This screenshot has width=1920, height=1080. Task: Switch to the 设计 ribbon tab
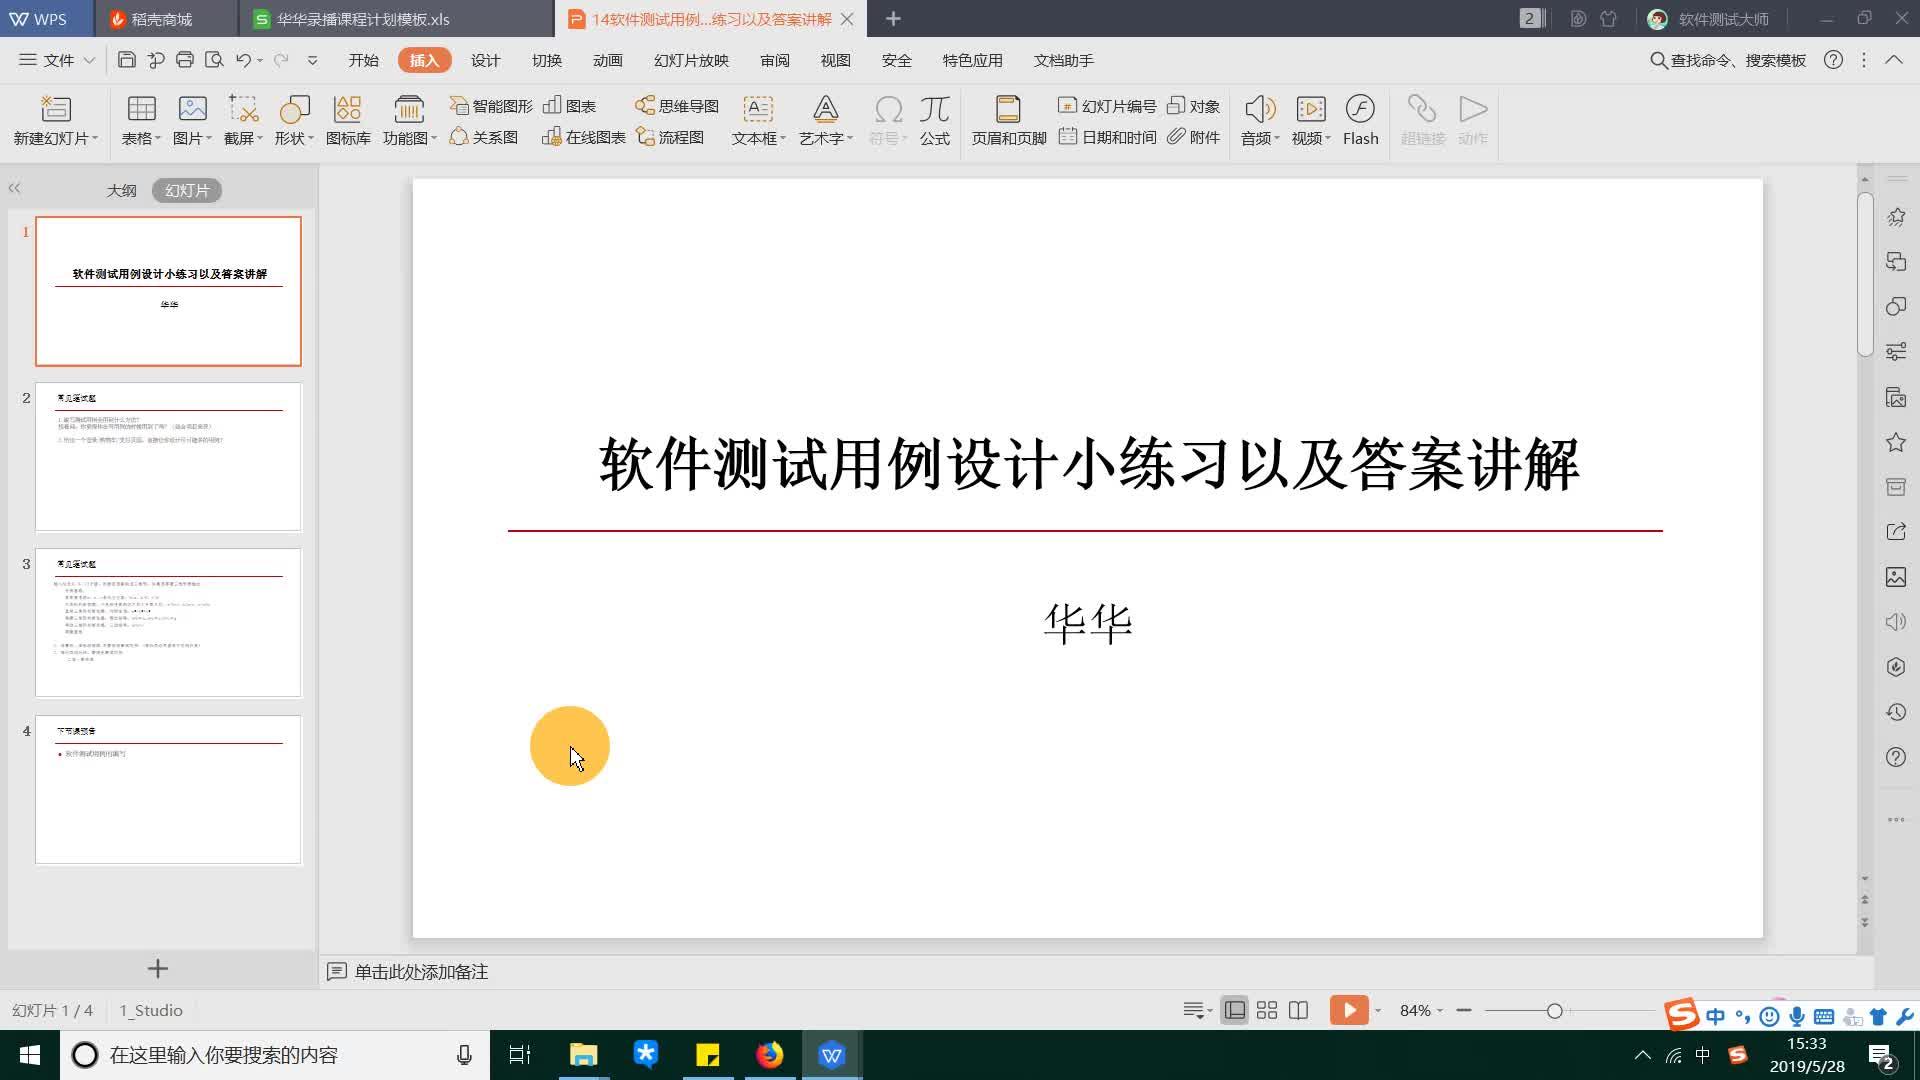click(484, 60)
